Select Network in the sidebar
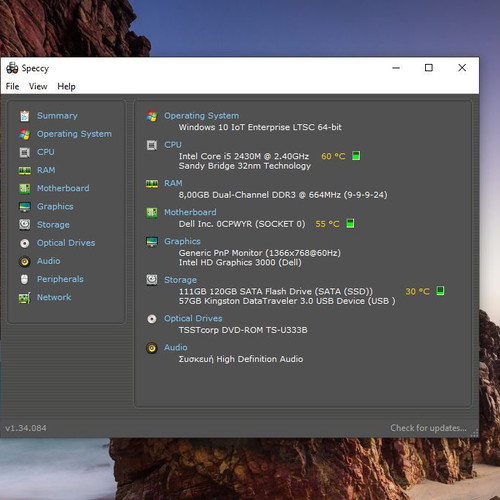Screen dimensions: 500x500 tap(54, 297)
